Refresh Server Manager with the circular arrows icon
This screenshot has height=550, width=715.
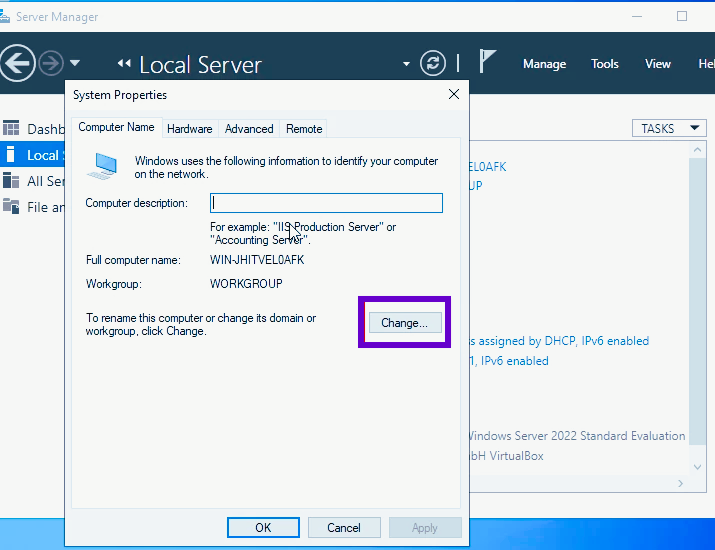coord(432,63)
